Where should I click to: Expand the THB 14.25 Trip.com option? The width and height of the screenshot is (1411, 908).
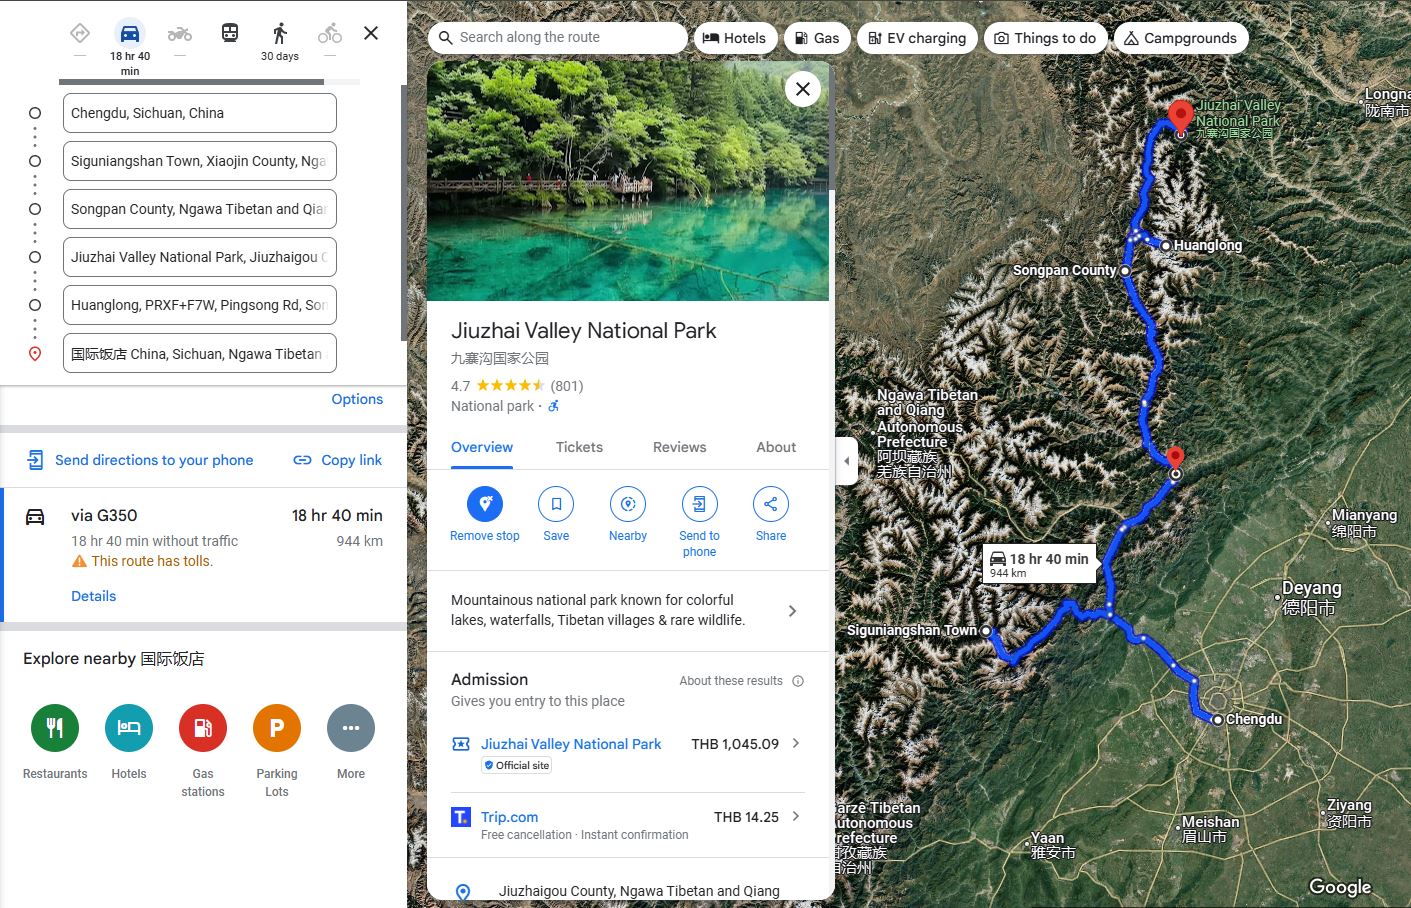click(796, 816)
